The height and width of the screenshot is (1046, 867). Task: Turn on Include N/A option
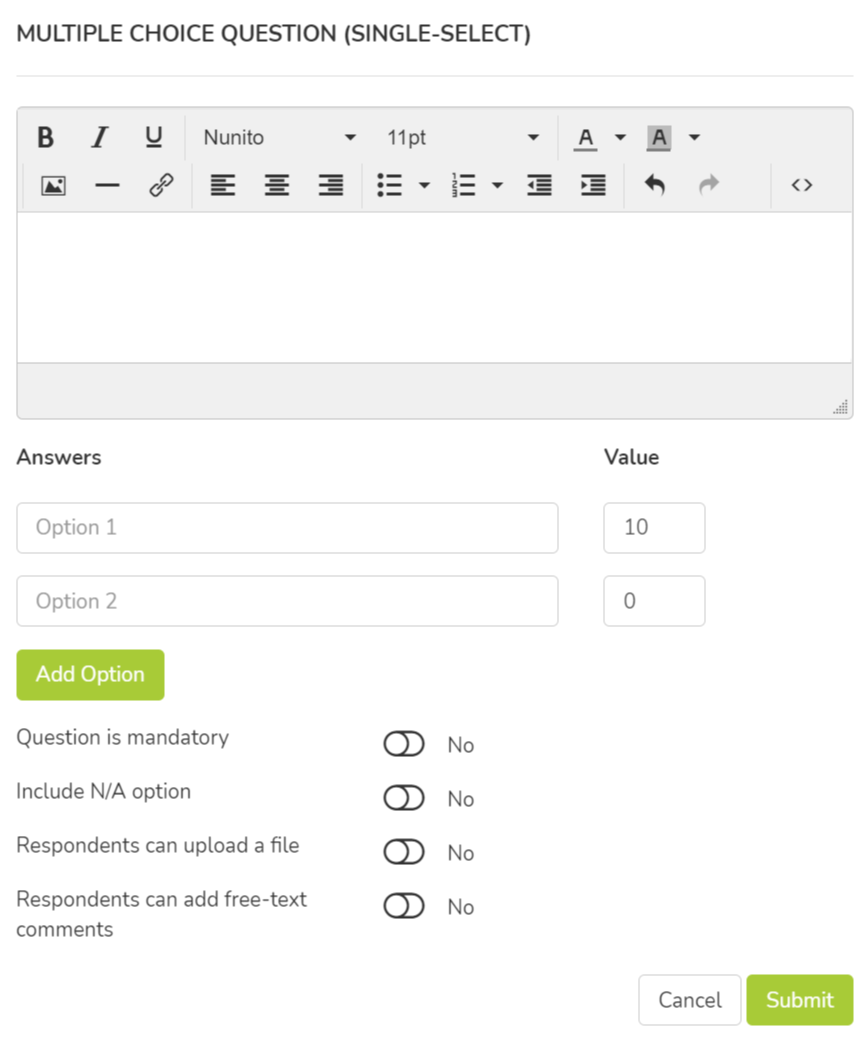404,799
